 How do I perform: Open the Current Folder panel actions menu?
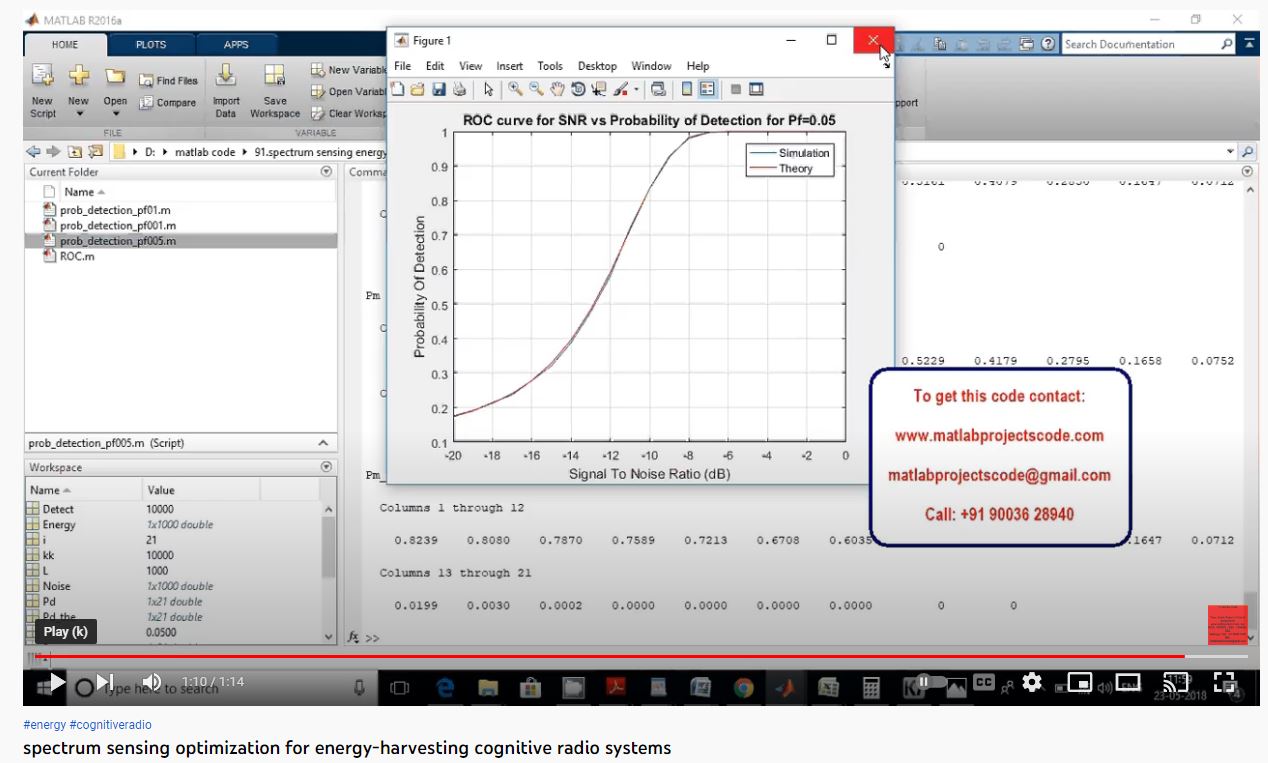[x=325, y=172]
